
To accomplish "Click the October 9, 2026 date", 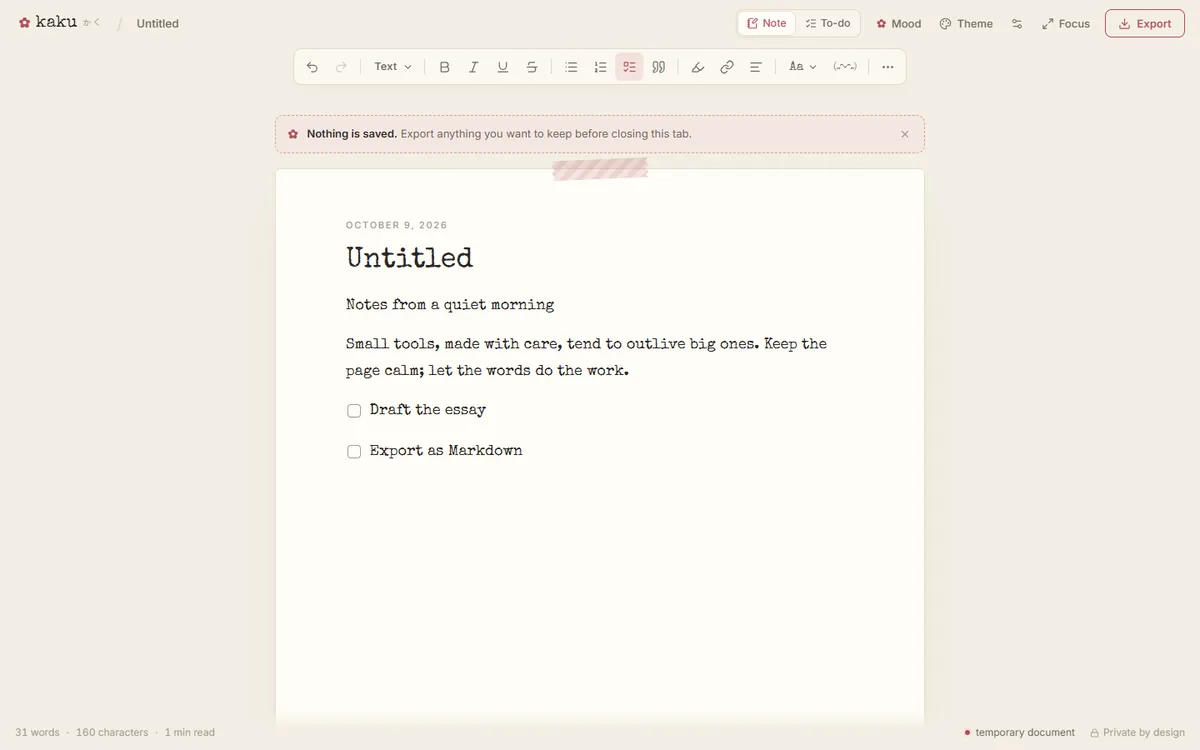I will tap(397, 225).
